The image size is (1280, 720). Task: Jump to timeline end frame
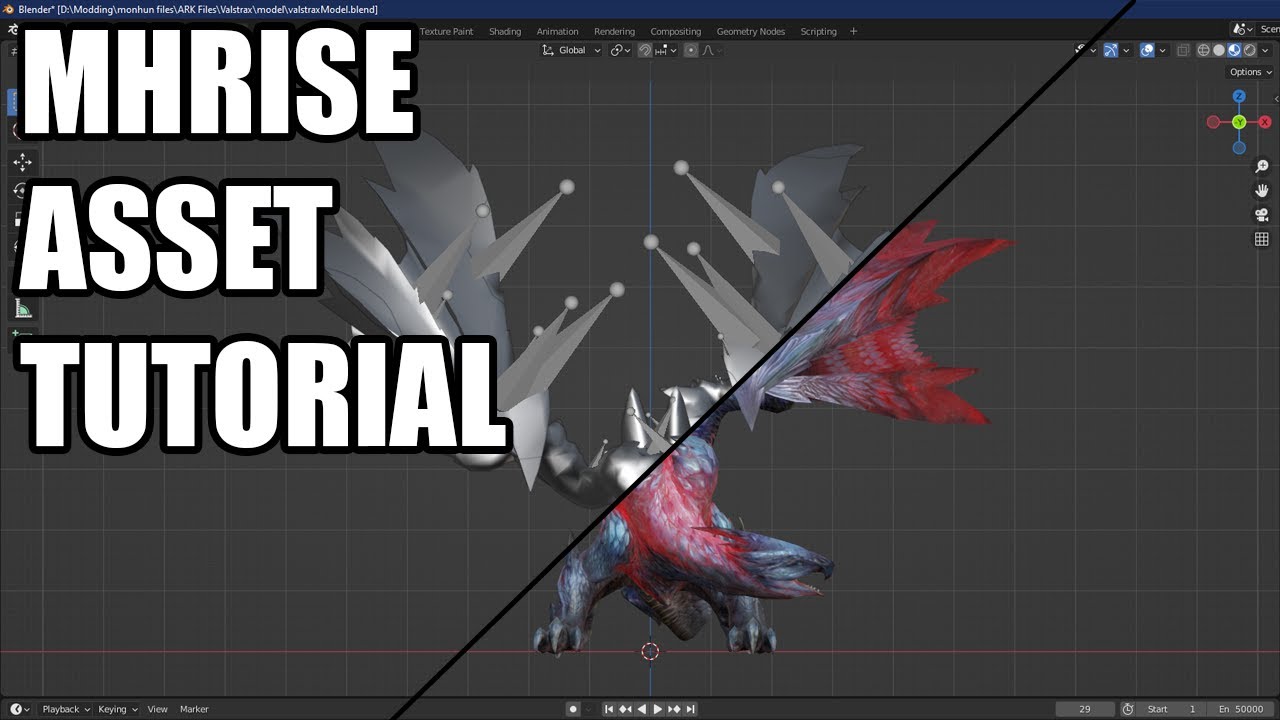tap(690, 709)
